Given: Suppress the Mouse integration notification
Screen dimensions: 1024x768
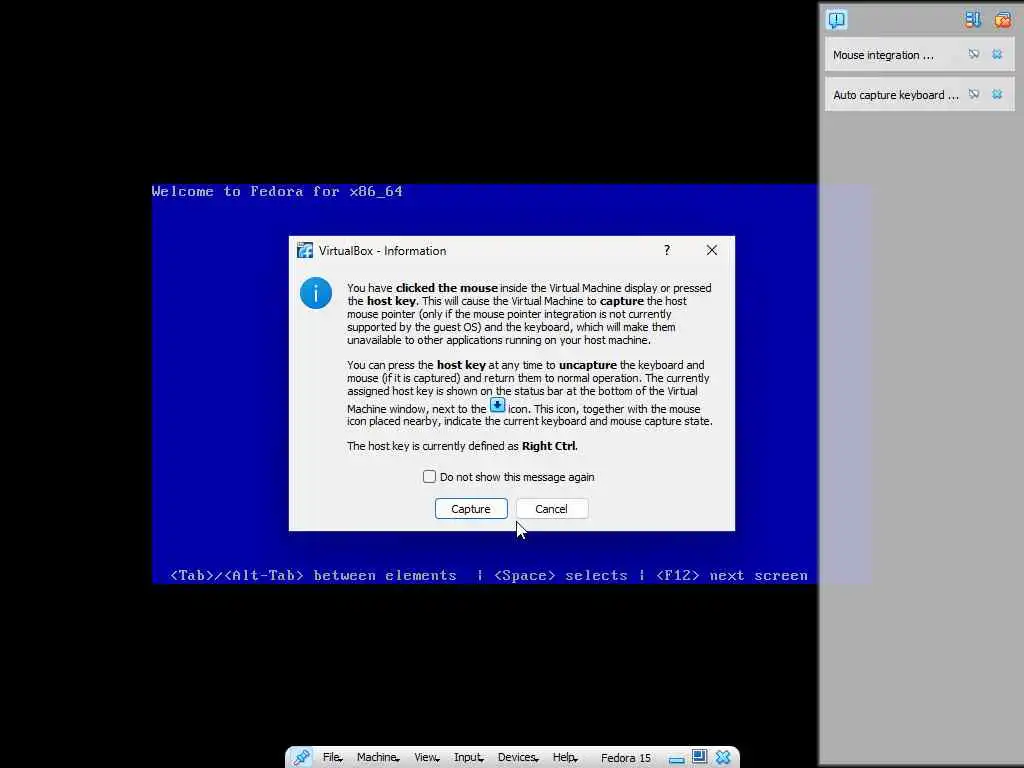Looking at the screenshot, I should coord(974,54).
